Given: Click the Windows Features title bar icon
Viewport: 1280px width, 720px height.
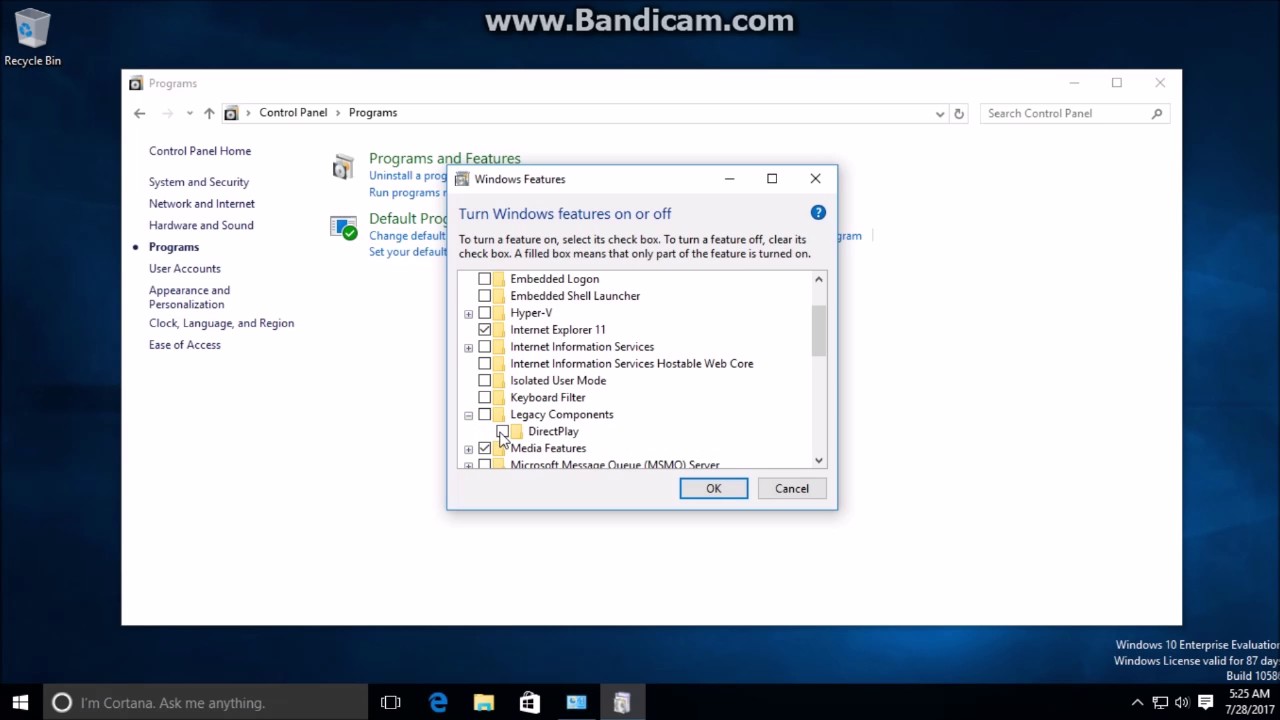Looking at the screenshot, I should point(461,179).
